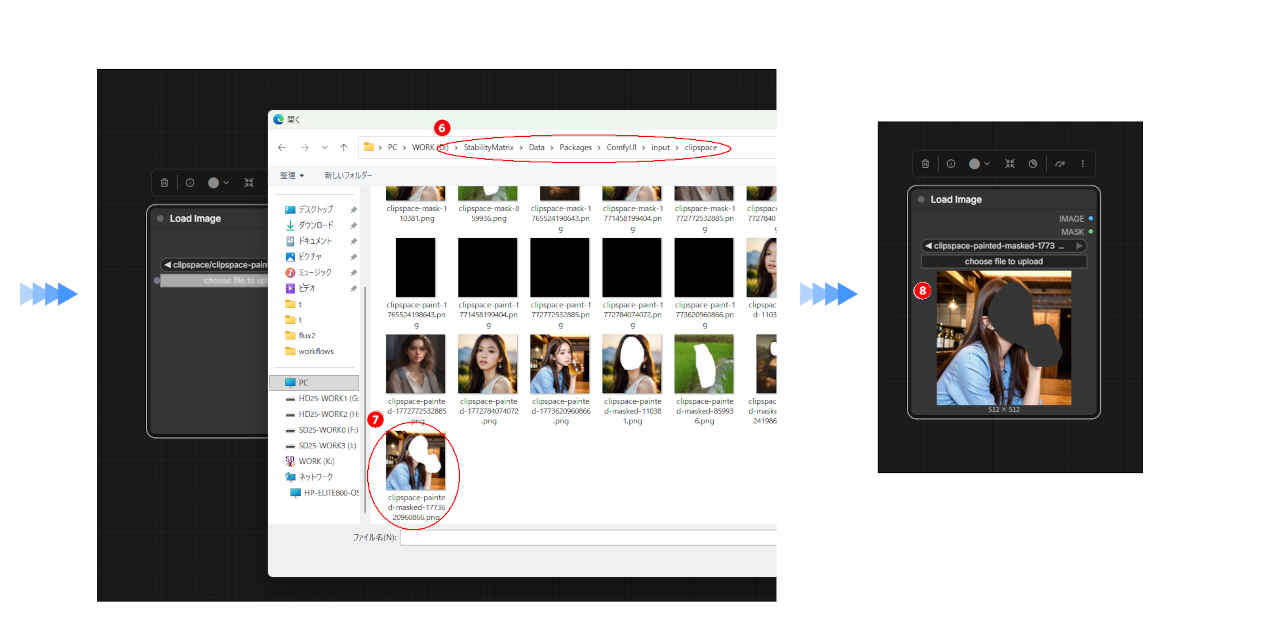Click the 新しいフォルダー new folder button
The width and height of the screenshot is (1280, 630).
348,175
